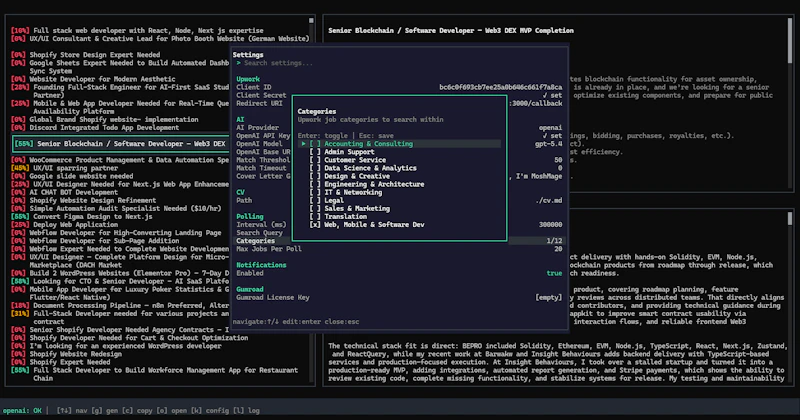Select job 'Discord Integrated Todo App Development'
The width and height of the screenshot is (800, 420).
coord(95,128)
